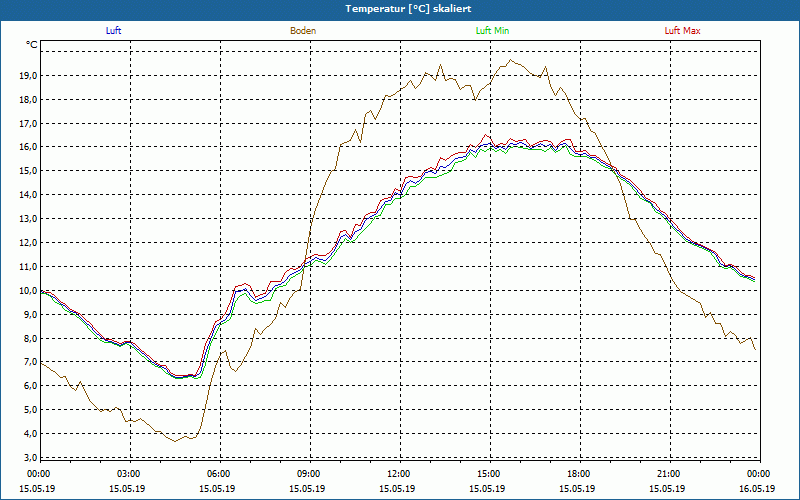Viewport: 800px width, 500px height.
Task: Click the 21:00 time axis label
Action: [667, 474]
